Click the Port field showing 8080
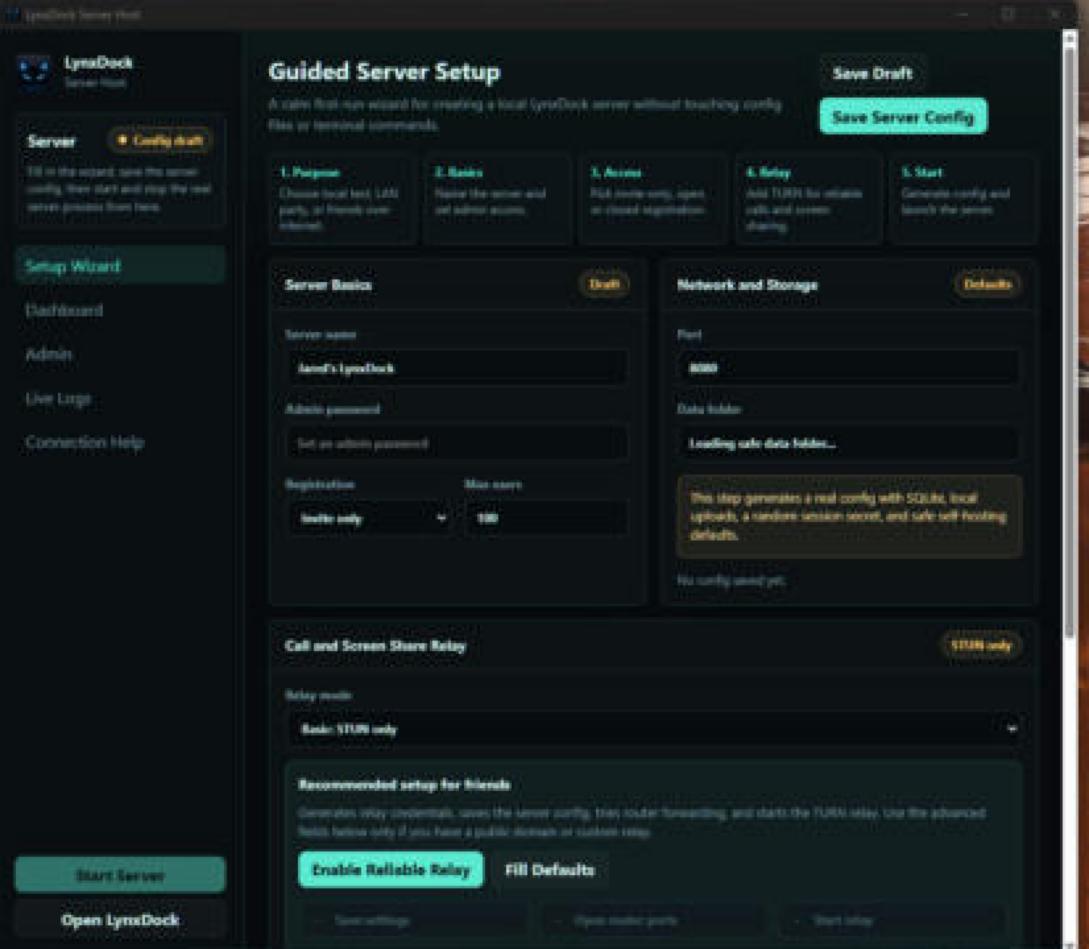 point(848,368)
